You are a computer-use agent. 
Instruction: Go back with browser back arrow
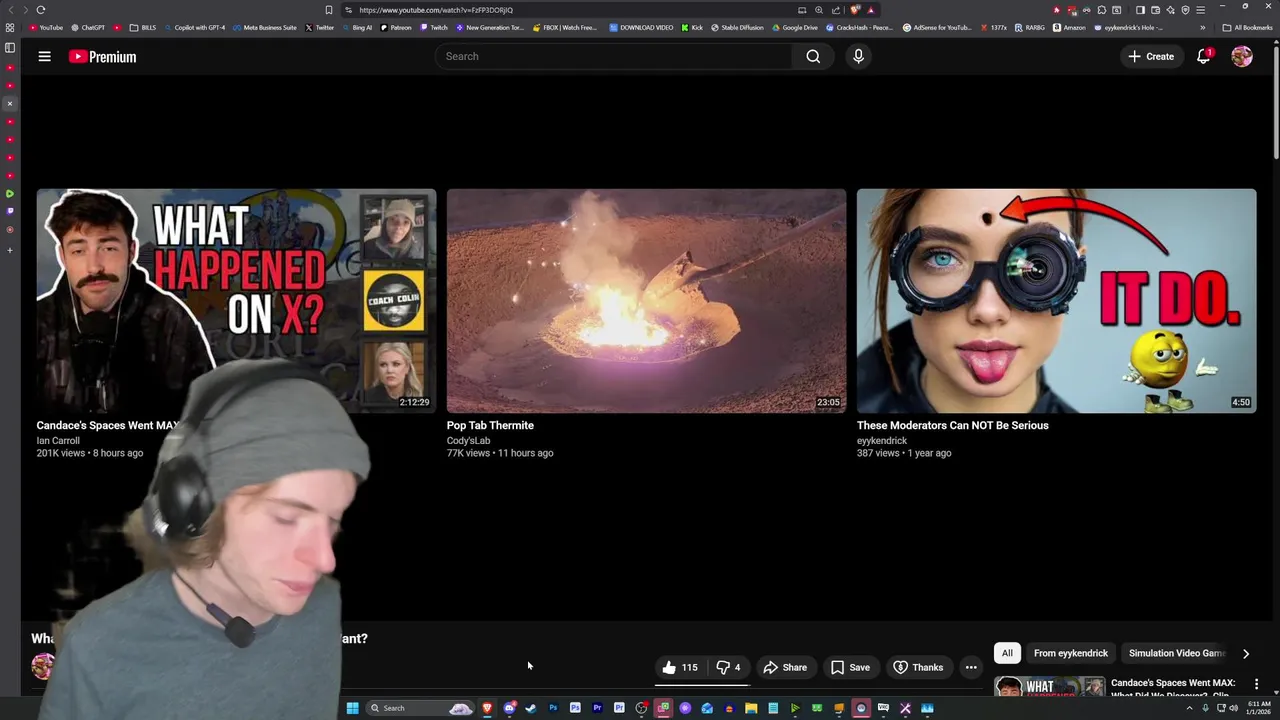point(12,10)
